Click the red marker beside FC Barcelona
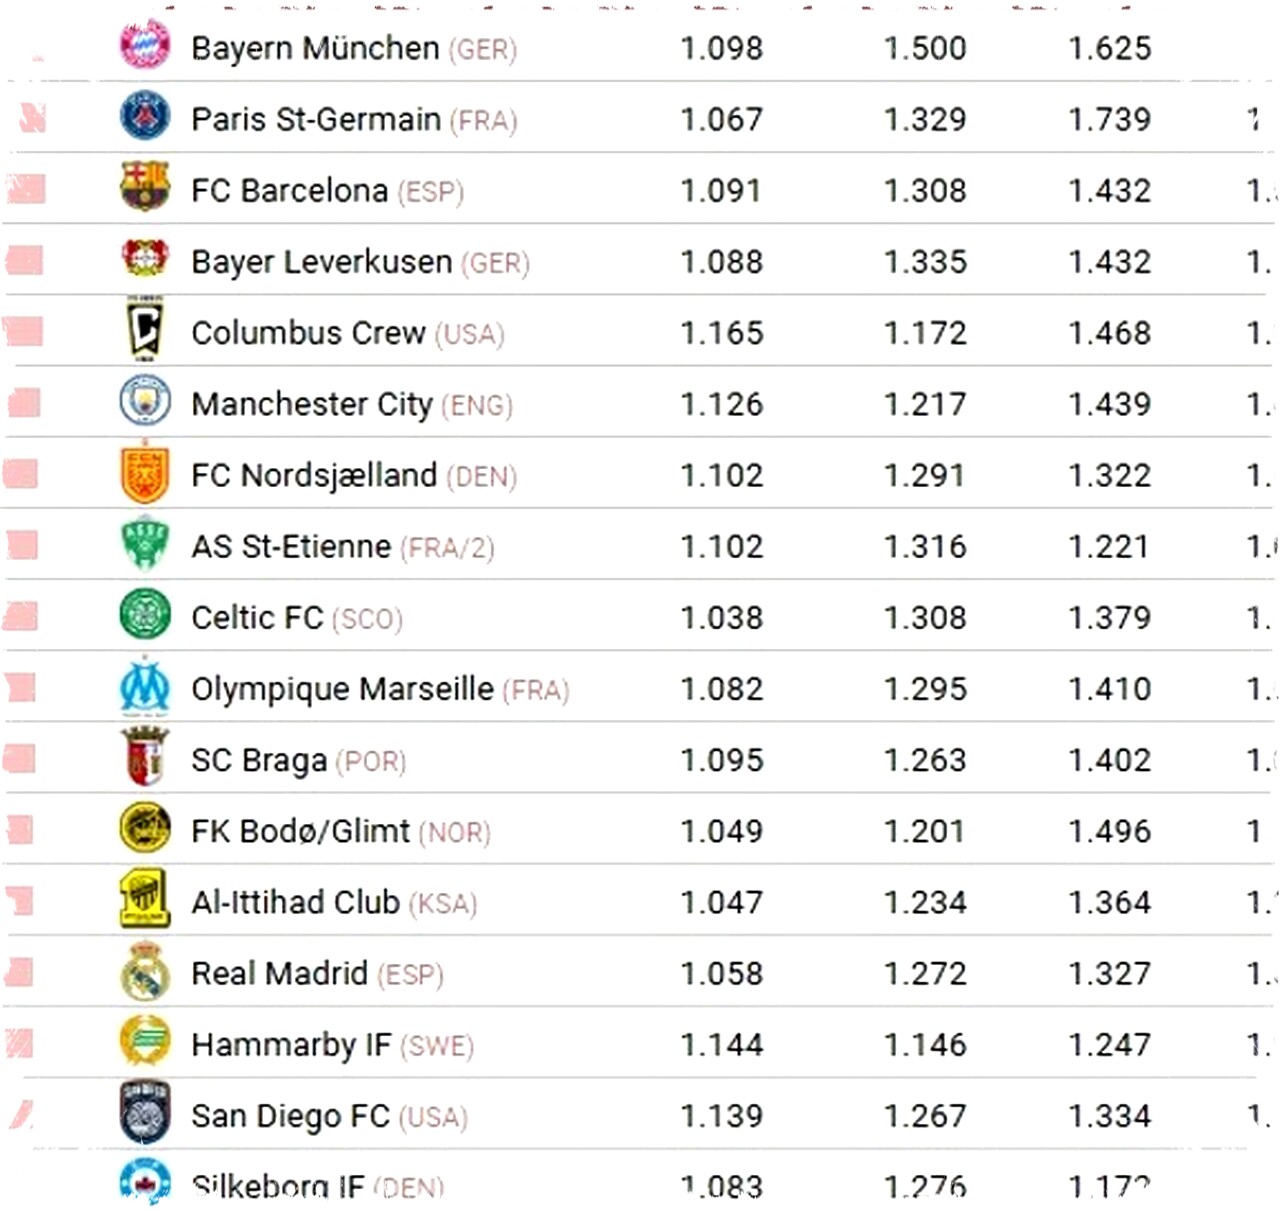1280x1211 pixels. (x=26, y=189)
